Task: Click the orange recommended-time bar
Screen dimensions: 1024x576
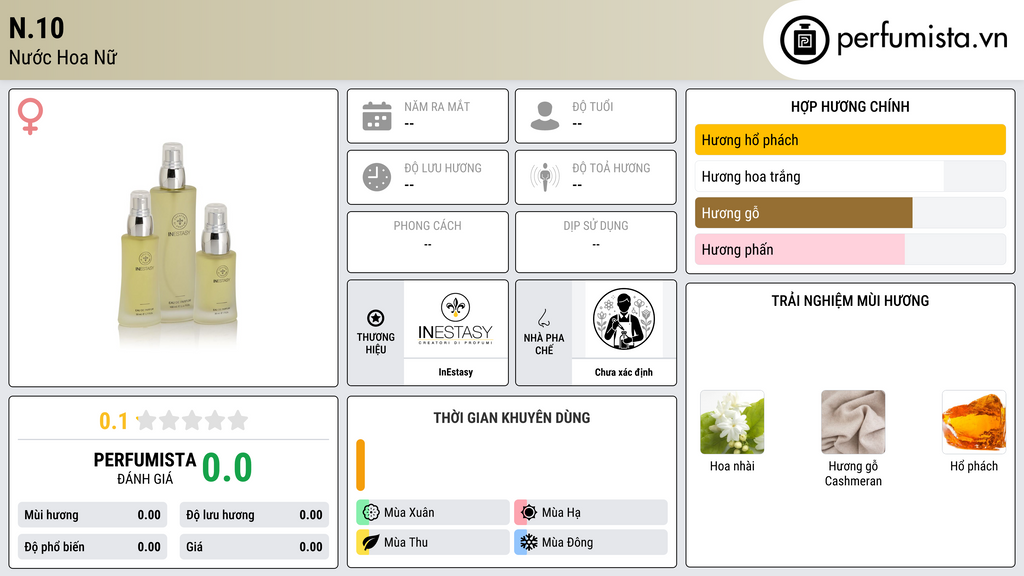Action: 360,465
